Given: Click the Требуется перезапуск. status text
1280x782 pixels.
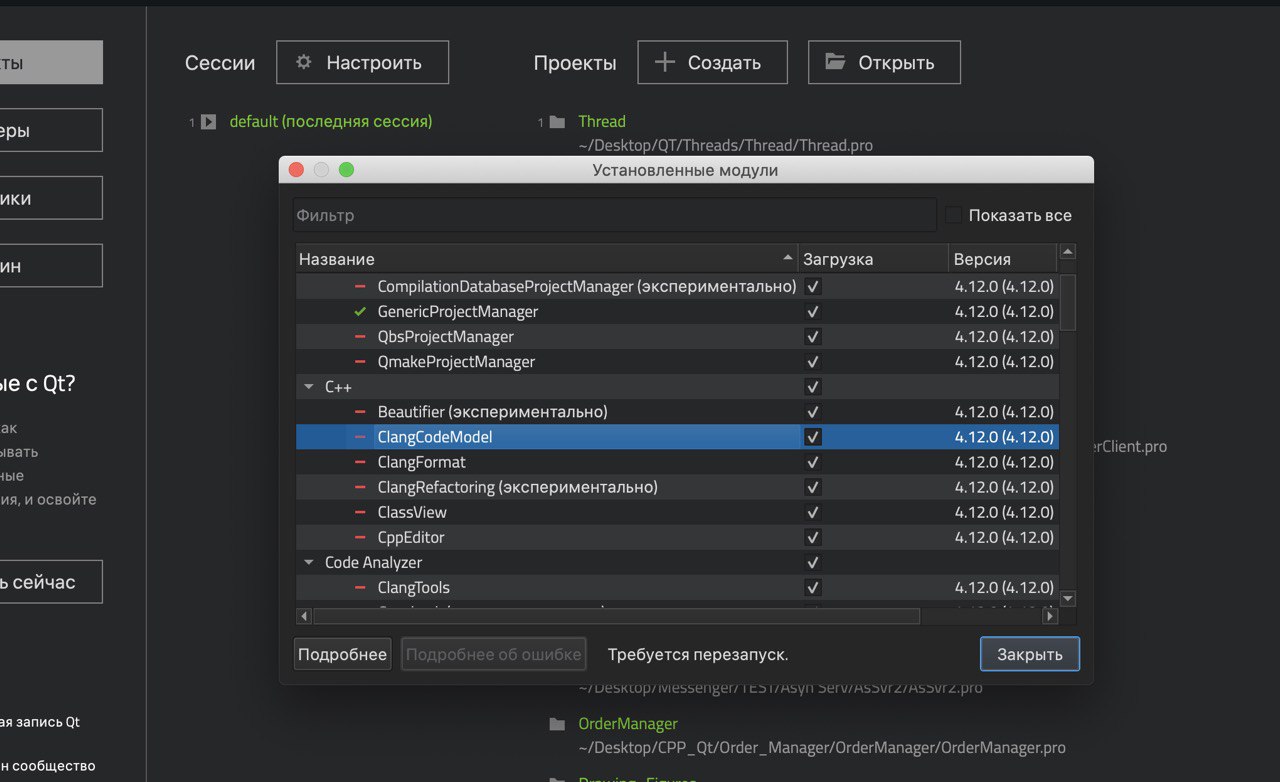Looking at the screenshot, I should pos(698,654).
